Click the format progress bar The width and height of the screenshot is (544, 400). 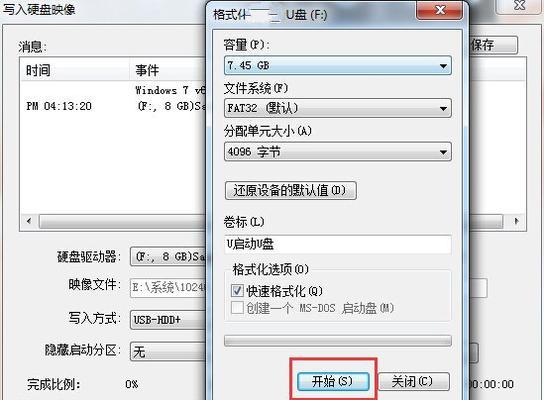[x=338, y=341]
